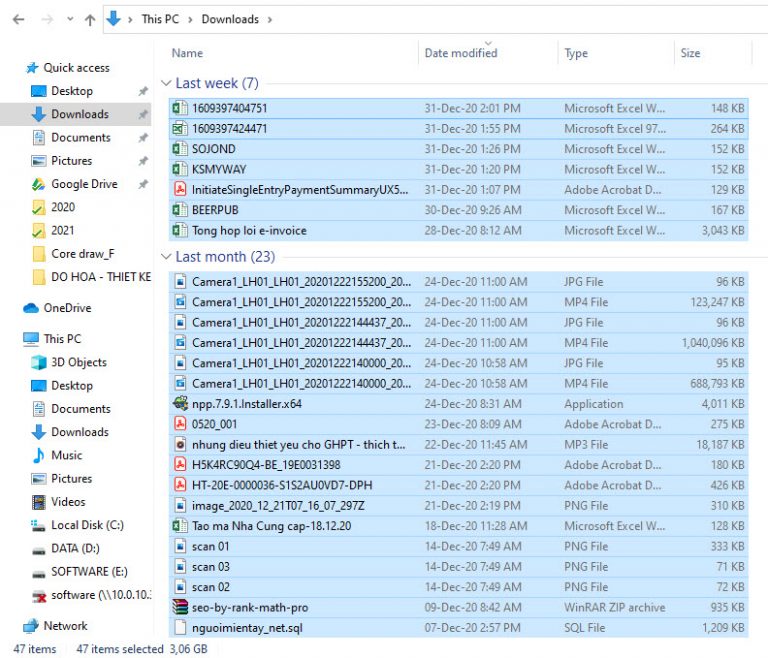Click the Excel icon of BEERPUB
The height and width of the screenshot is (658, 768).
180,210
